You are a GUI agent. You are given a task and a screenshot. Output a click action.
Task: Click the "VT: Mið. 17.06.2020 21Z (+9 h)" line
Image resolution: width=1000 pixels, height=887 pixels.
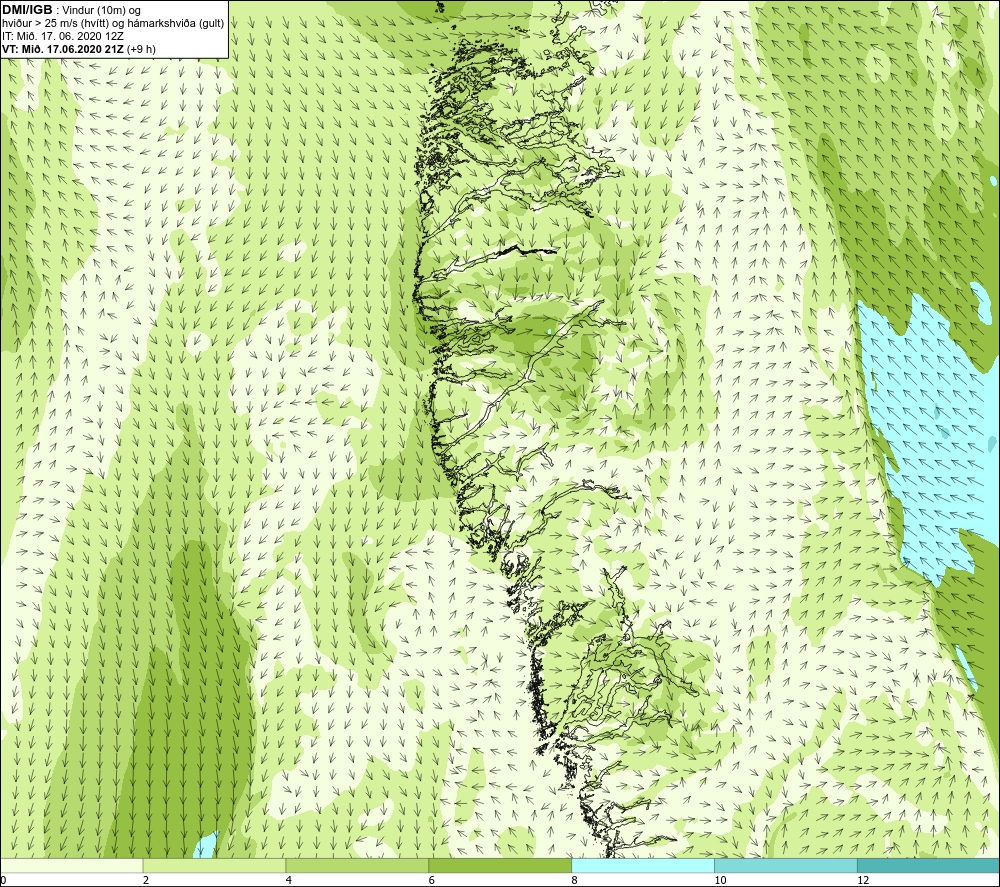[78, 48]
